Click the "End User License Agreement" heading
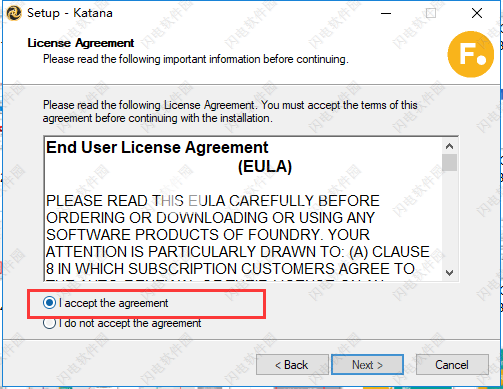The width and height of the screenshot is (503, 389). (157, 147)
